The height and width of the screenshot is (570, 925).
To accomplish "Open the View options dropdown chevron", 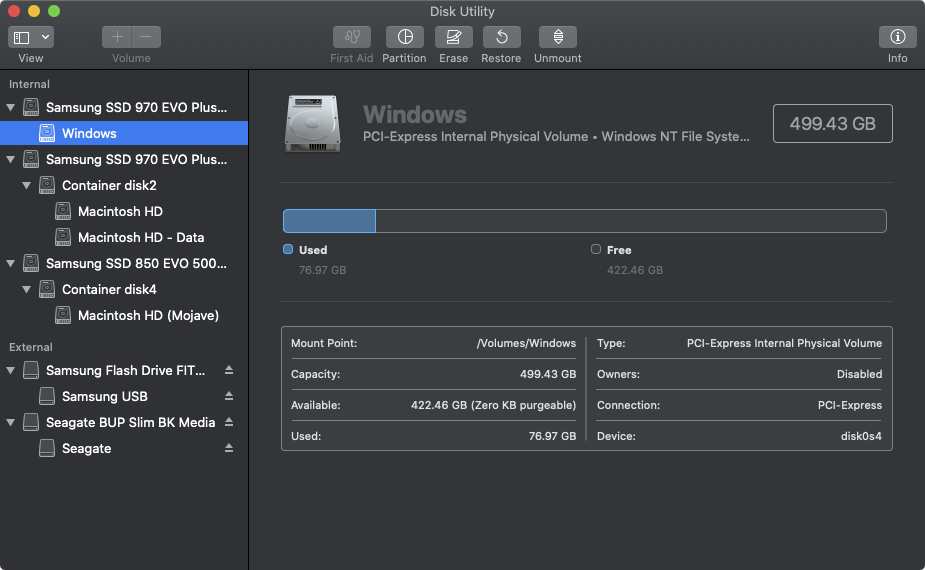I will pyautogui.click(x=45, y=37).
